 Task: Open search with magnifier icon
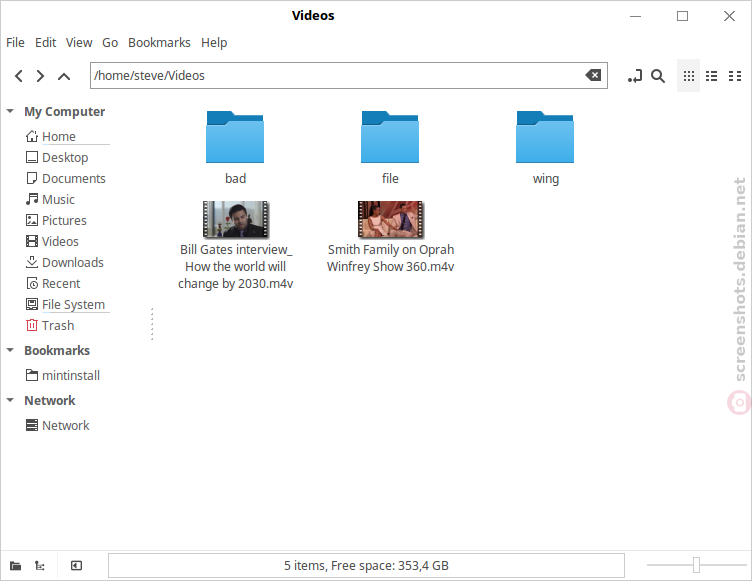point(658,76)
